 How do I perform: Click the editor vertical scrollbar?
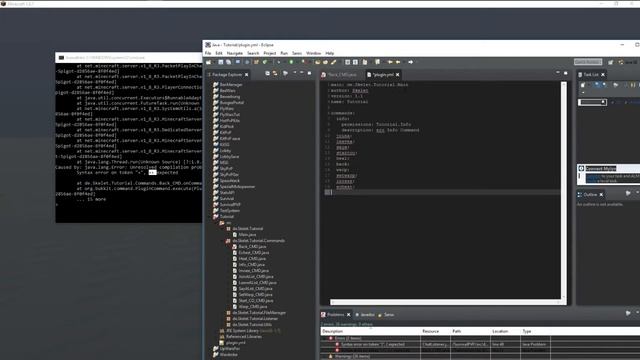564,190
